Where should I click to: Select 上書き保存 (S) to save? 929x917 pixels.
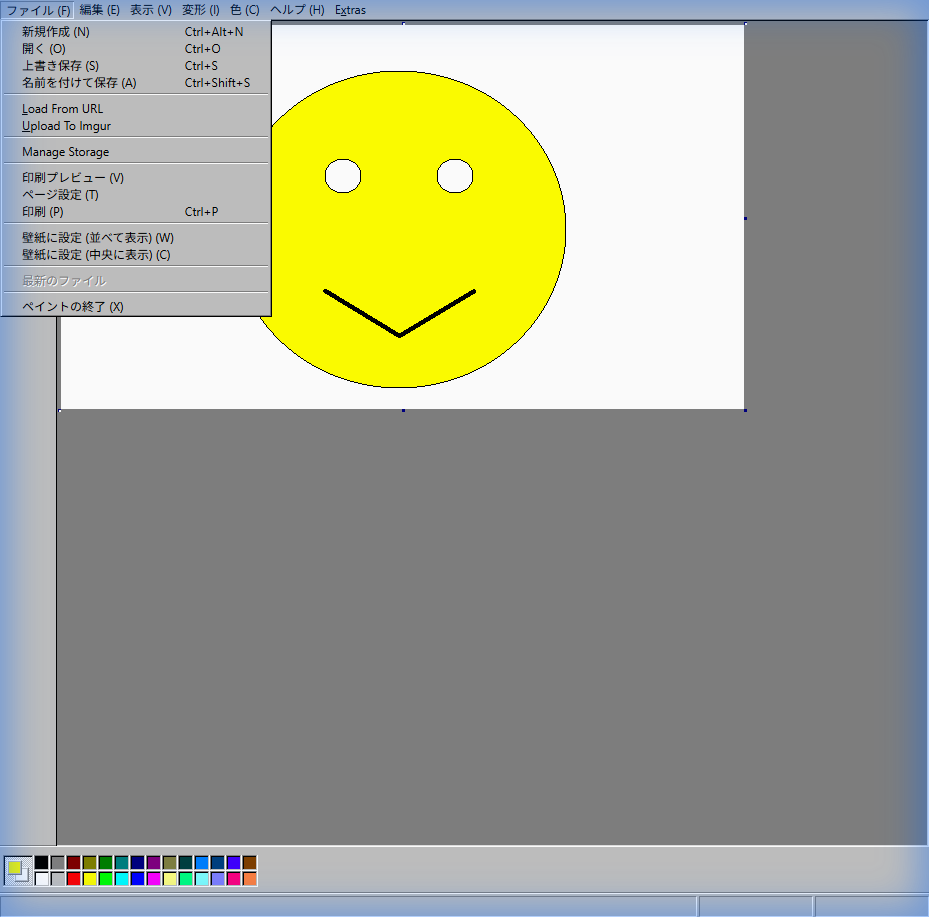coord(60,66)
